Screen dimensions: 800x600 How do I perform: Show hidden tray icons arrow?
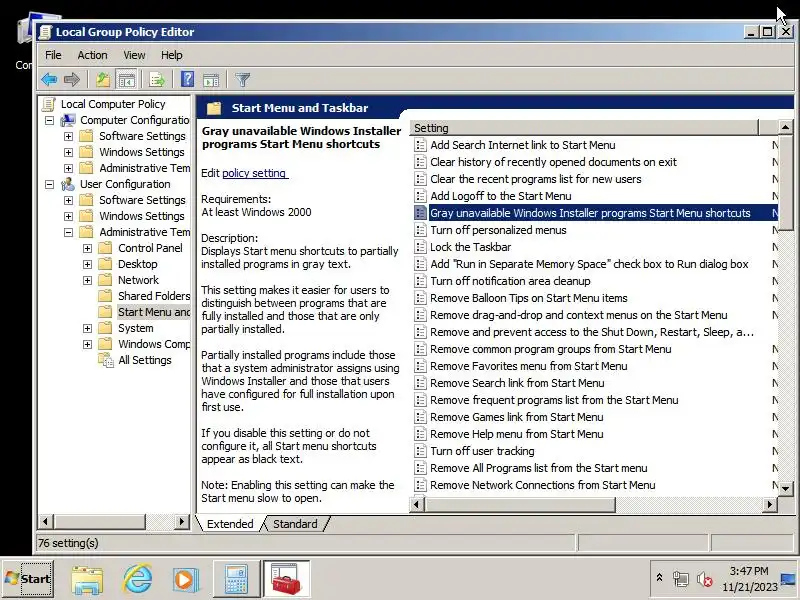(659, 578)
